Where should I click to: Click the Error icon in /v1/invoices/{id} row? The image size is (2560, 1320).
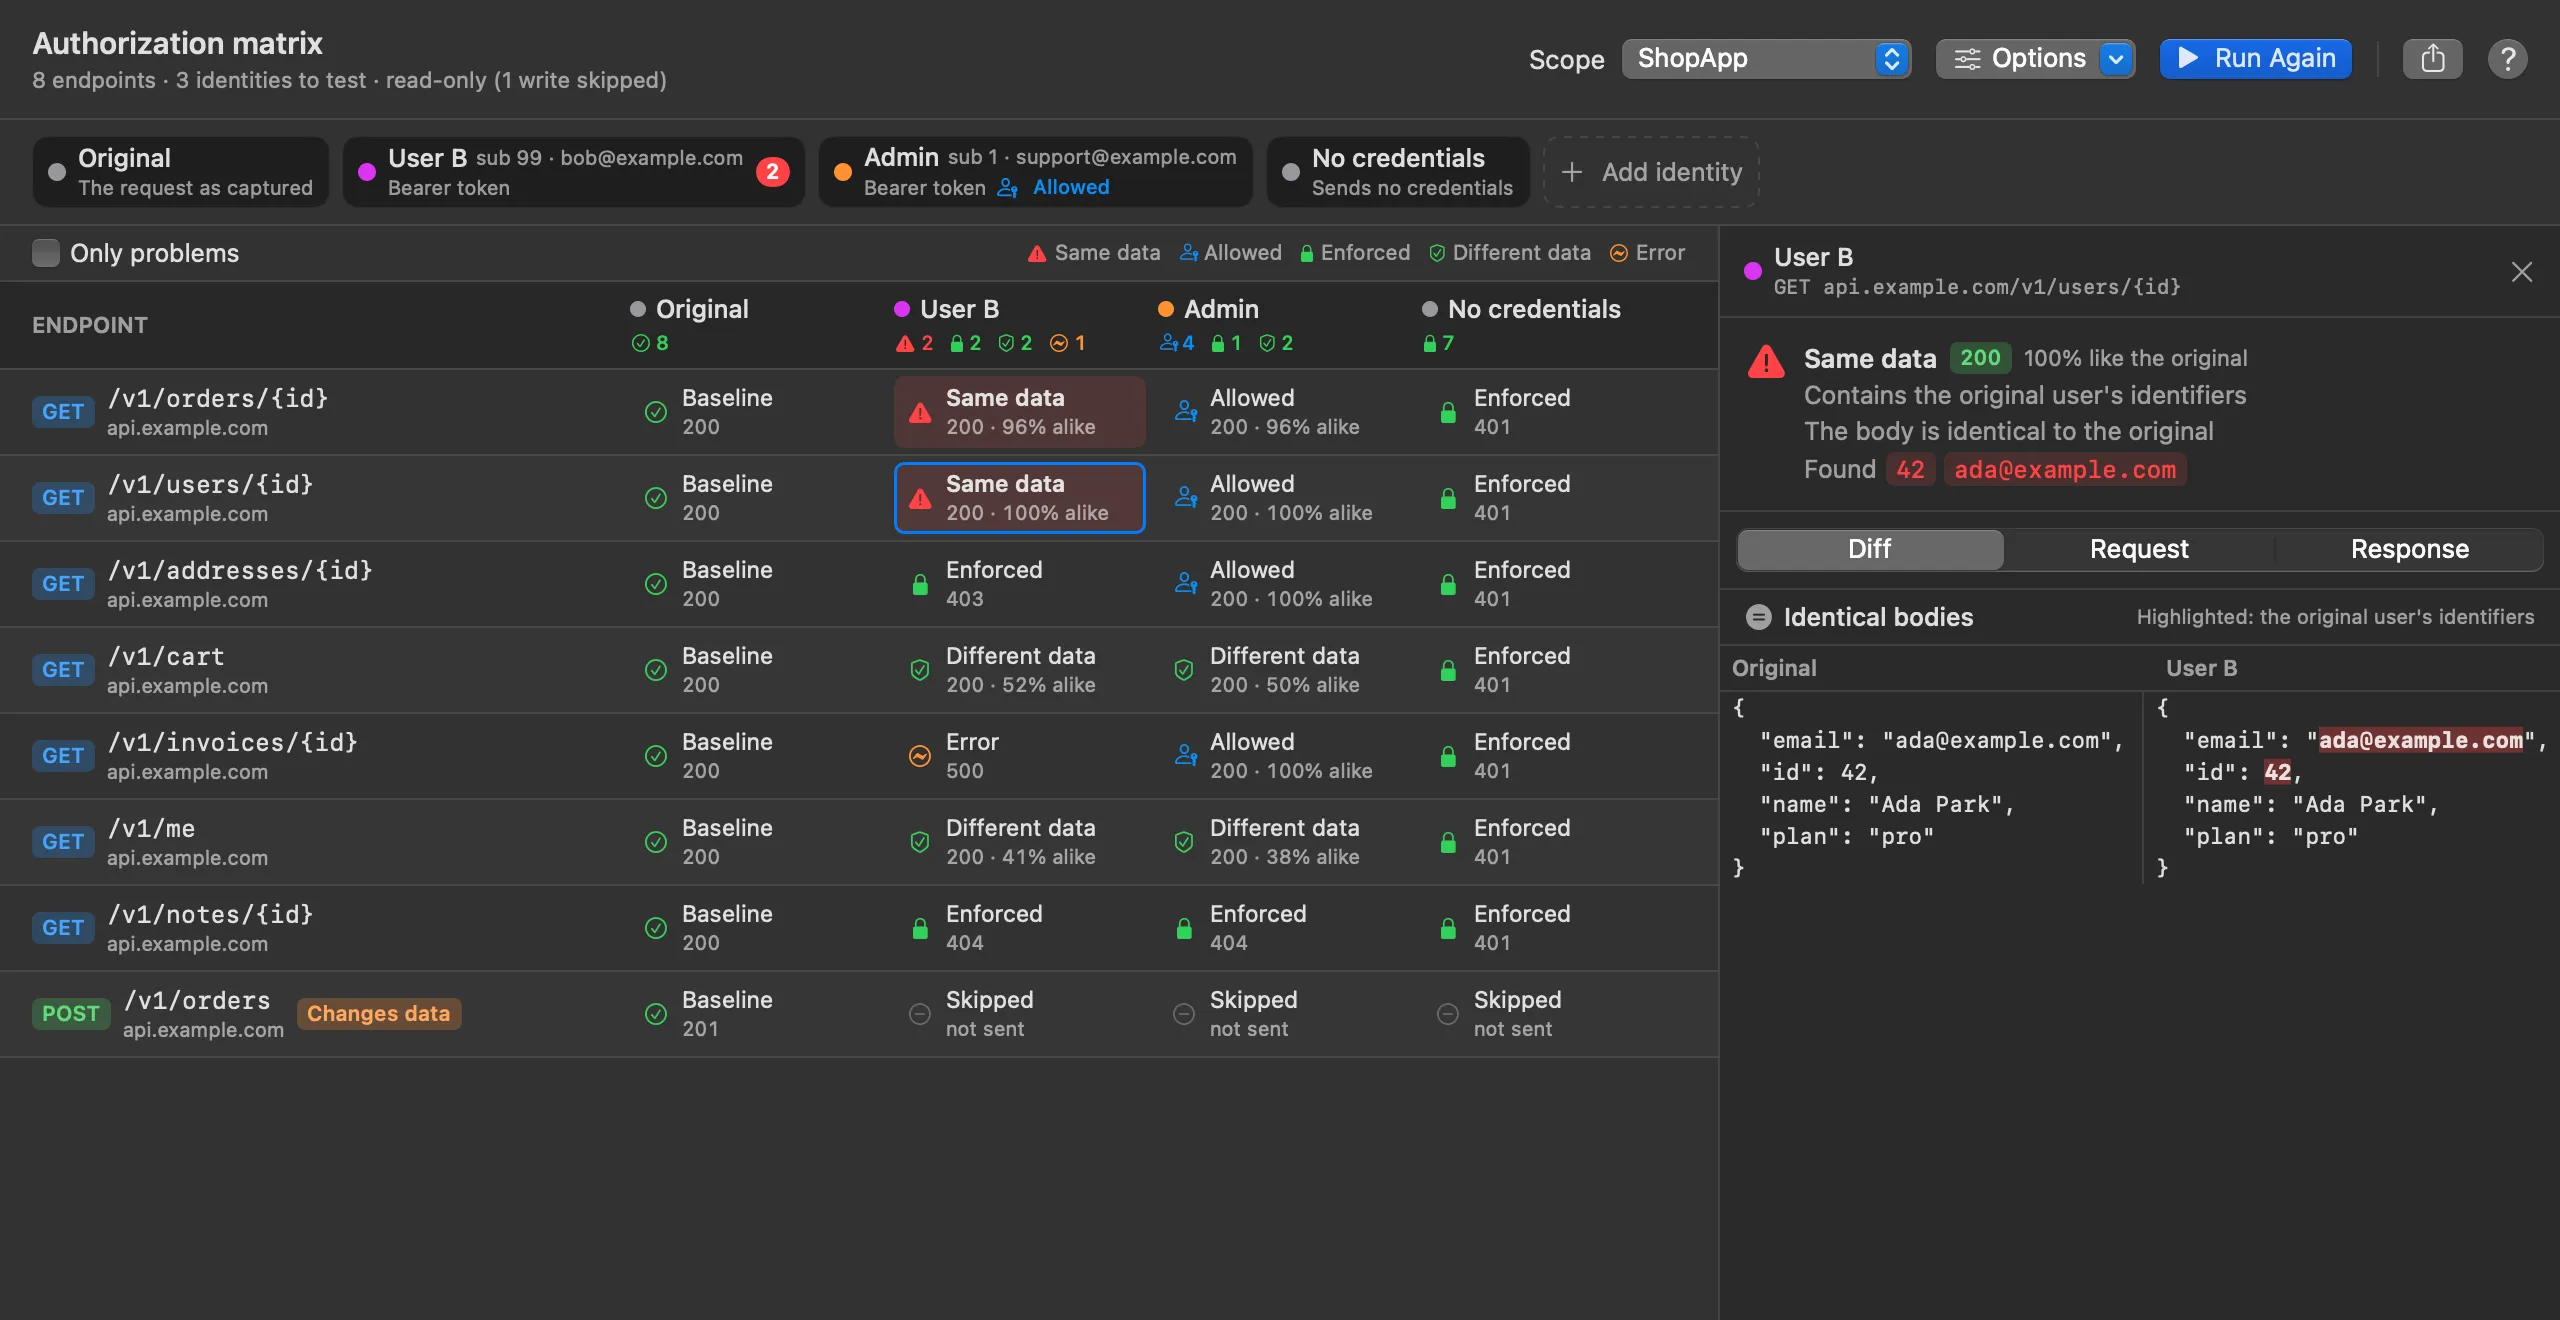tap(920, 756)
